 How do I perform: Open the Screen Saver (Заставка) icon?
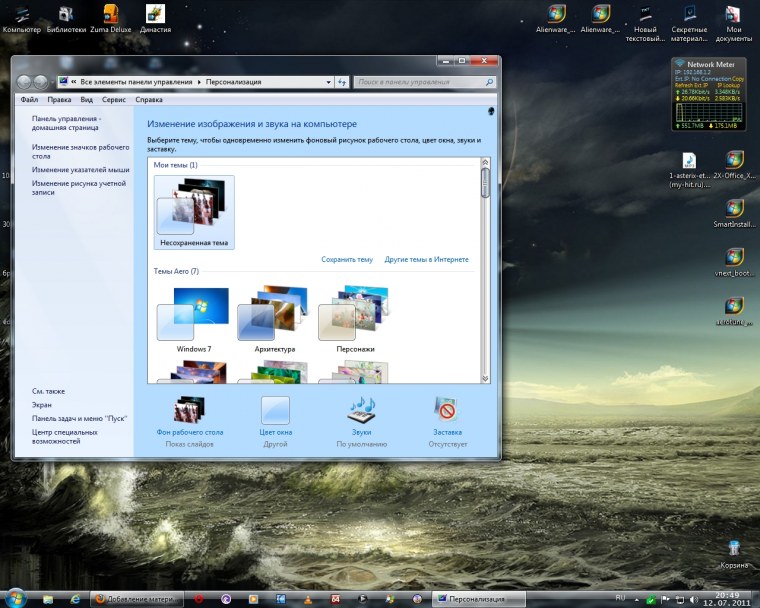pyautogui.click(x=447, y=410)
